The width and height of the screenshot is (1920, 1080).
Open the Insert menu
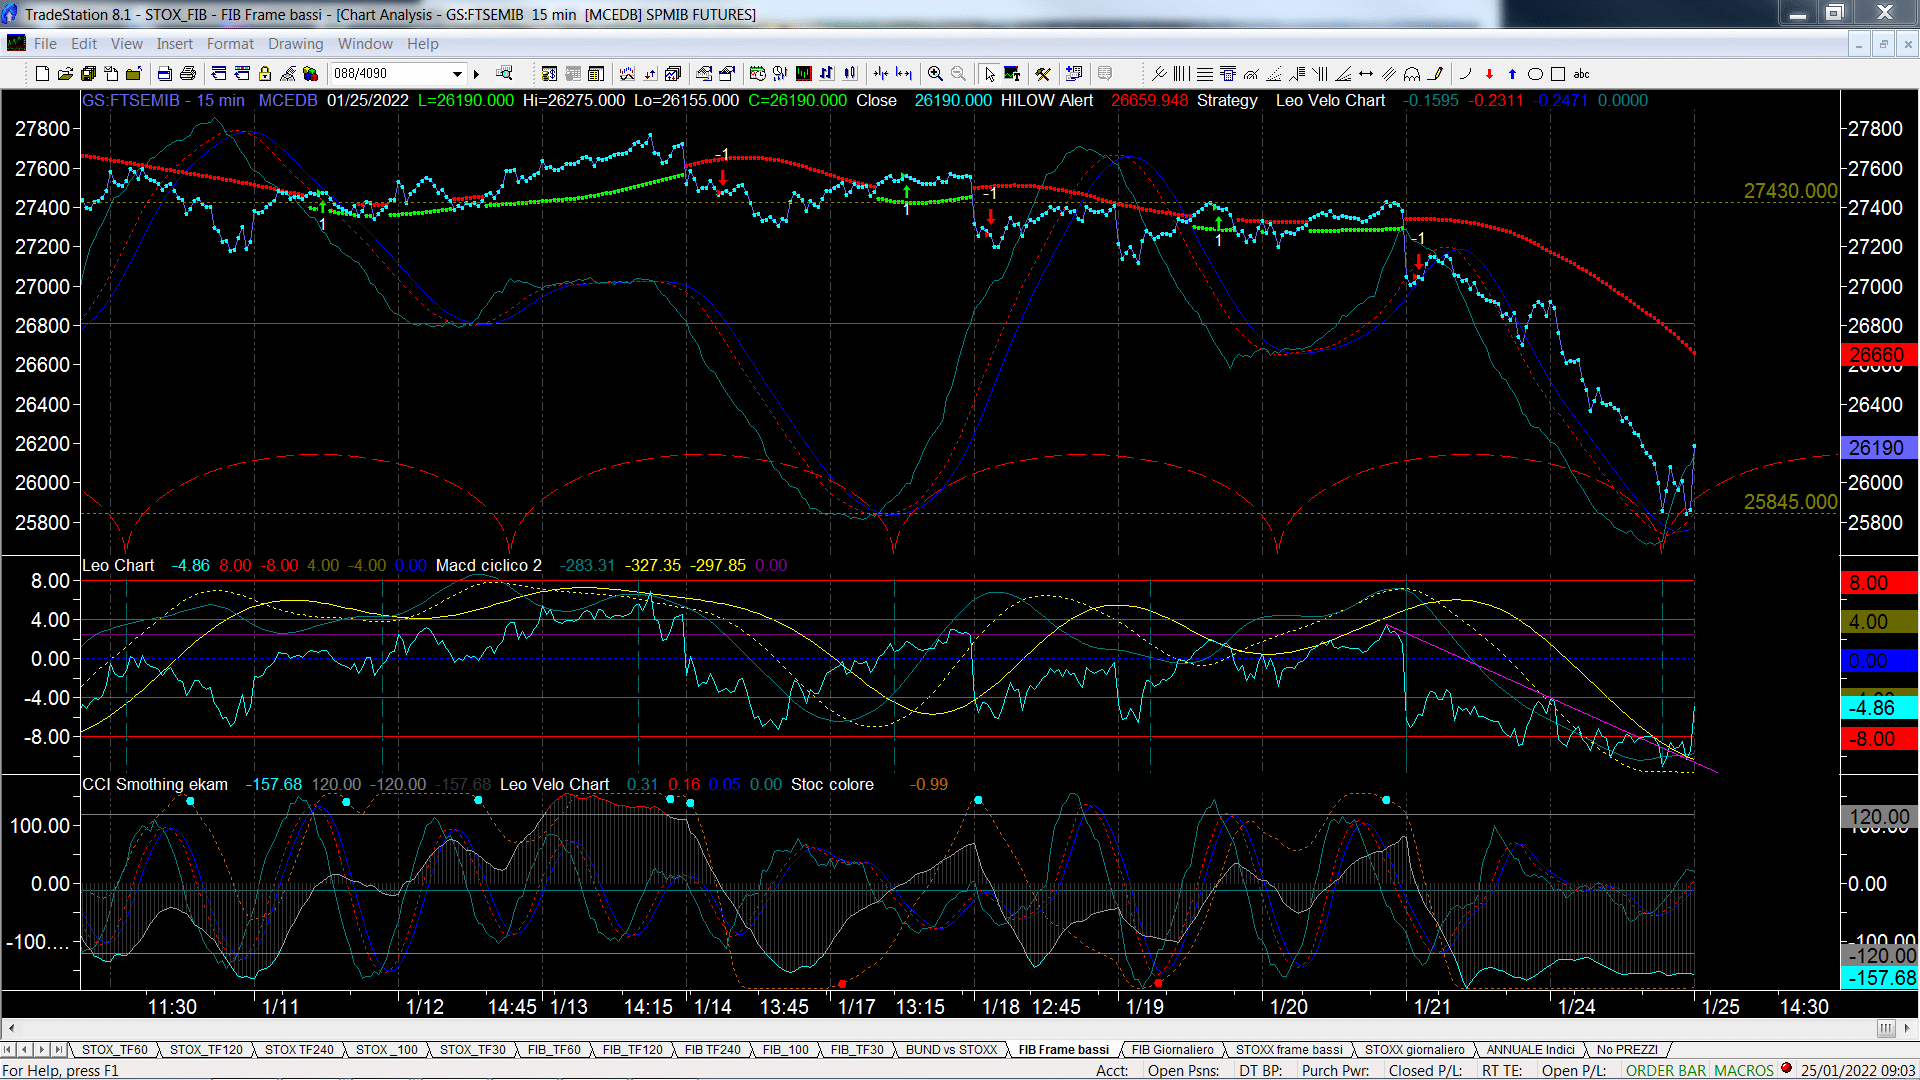[174, 44]
